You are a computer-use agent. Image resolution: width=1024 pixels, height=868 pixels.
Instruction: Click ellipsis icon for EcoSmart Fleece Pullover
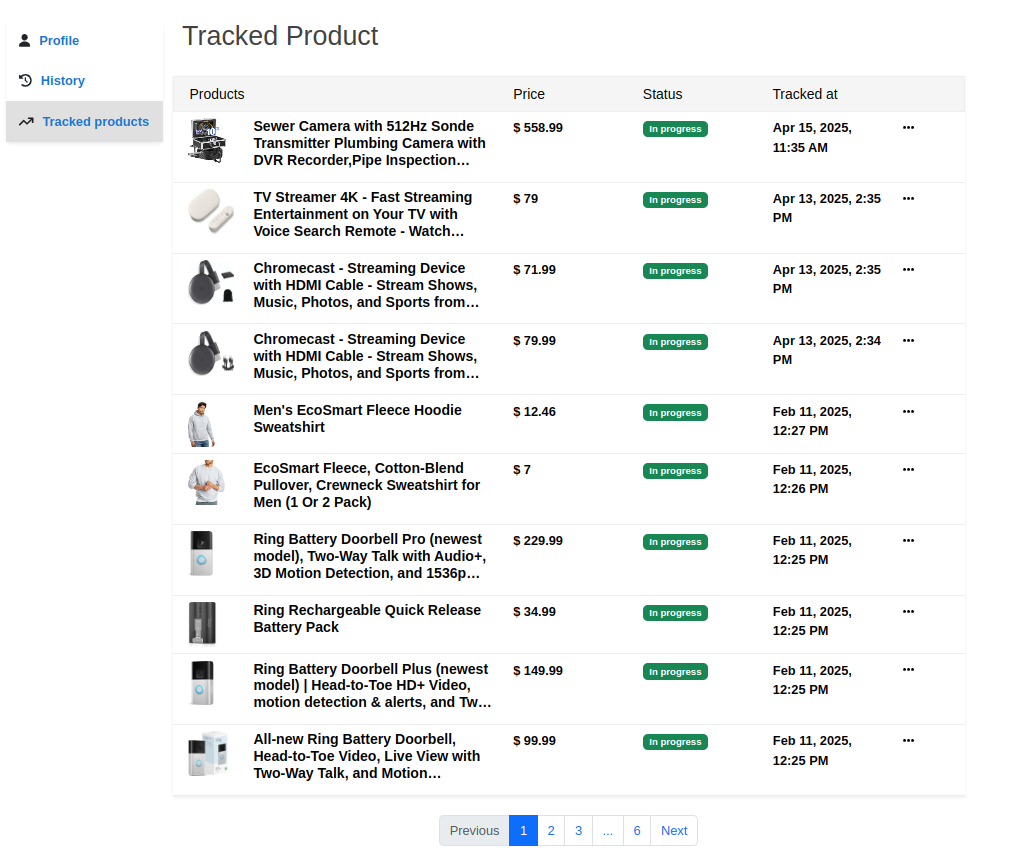pos(908,469)
